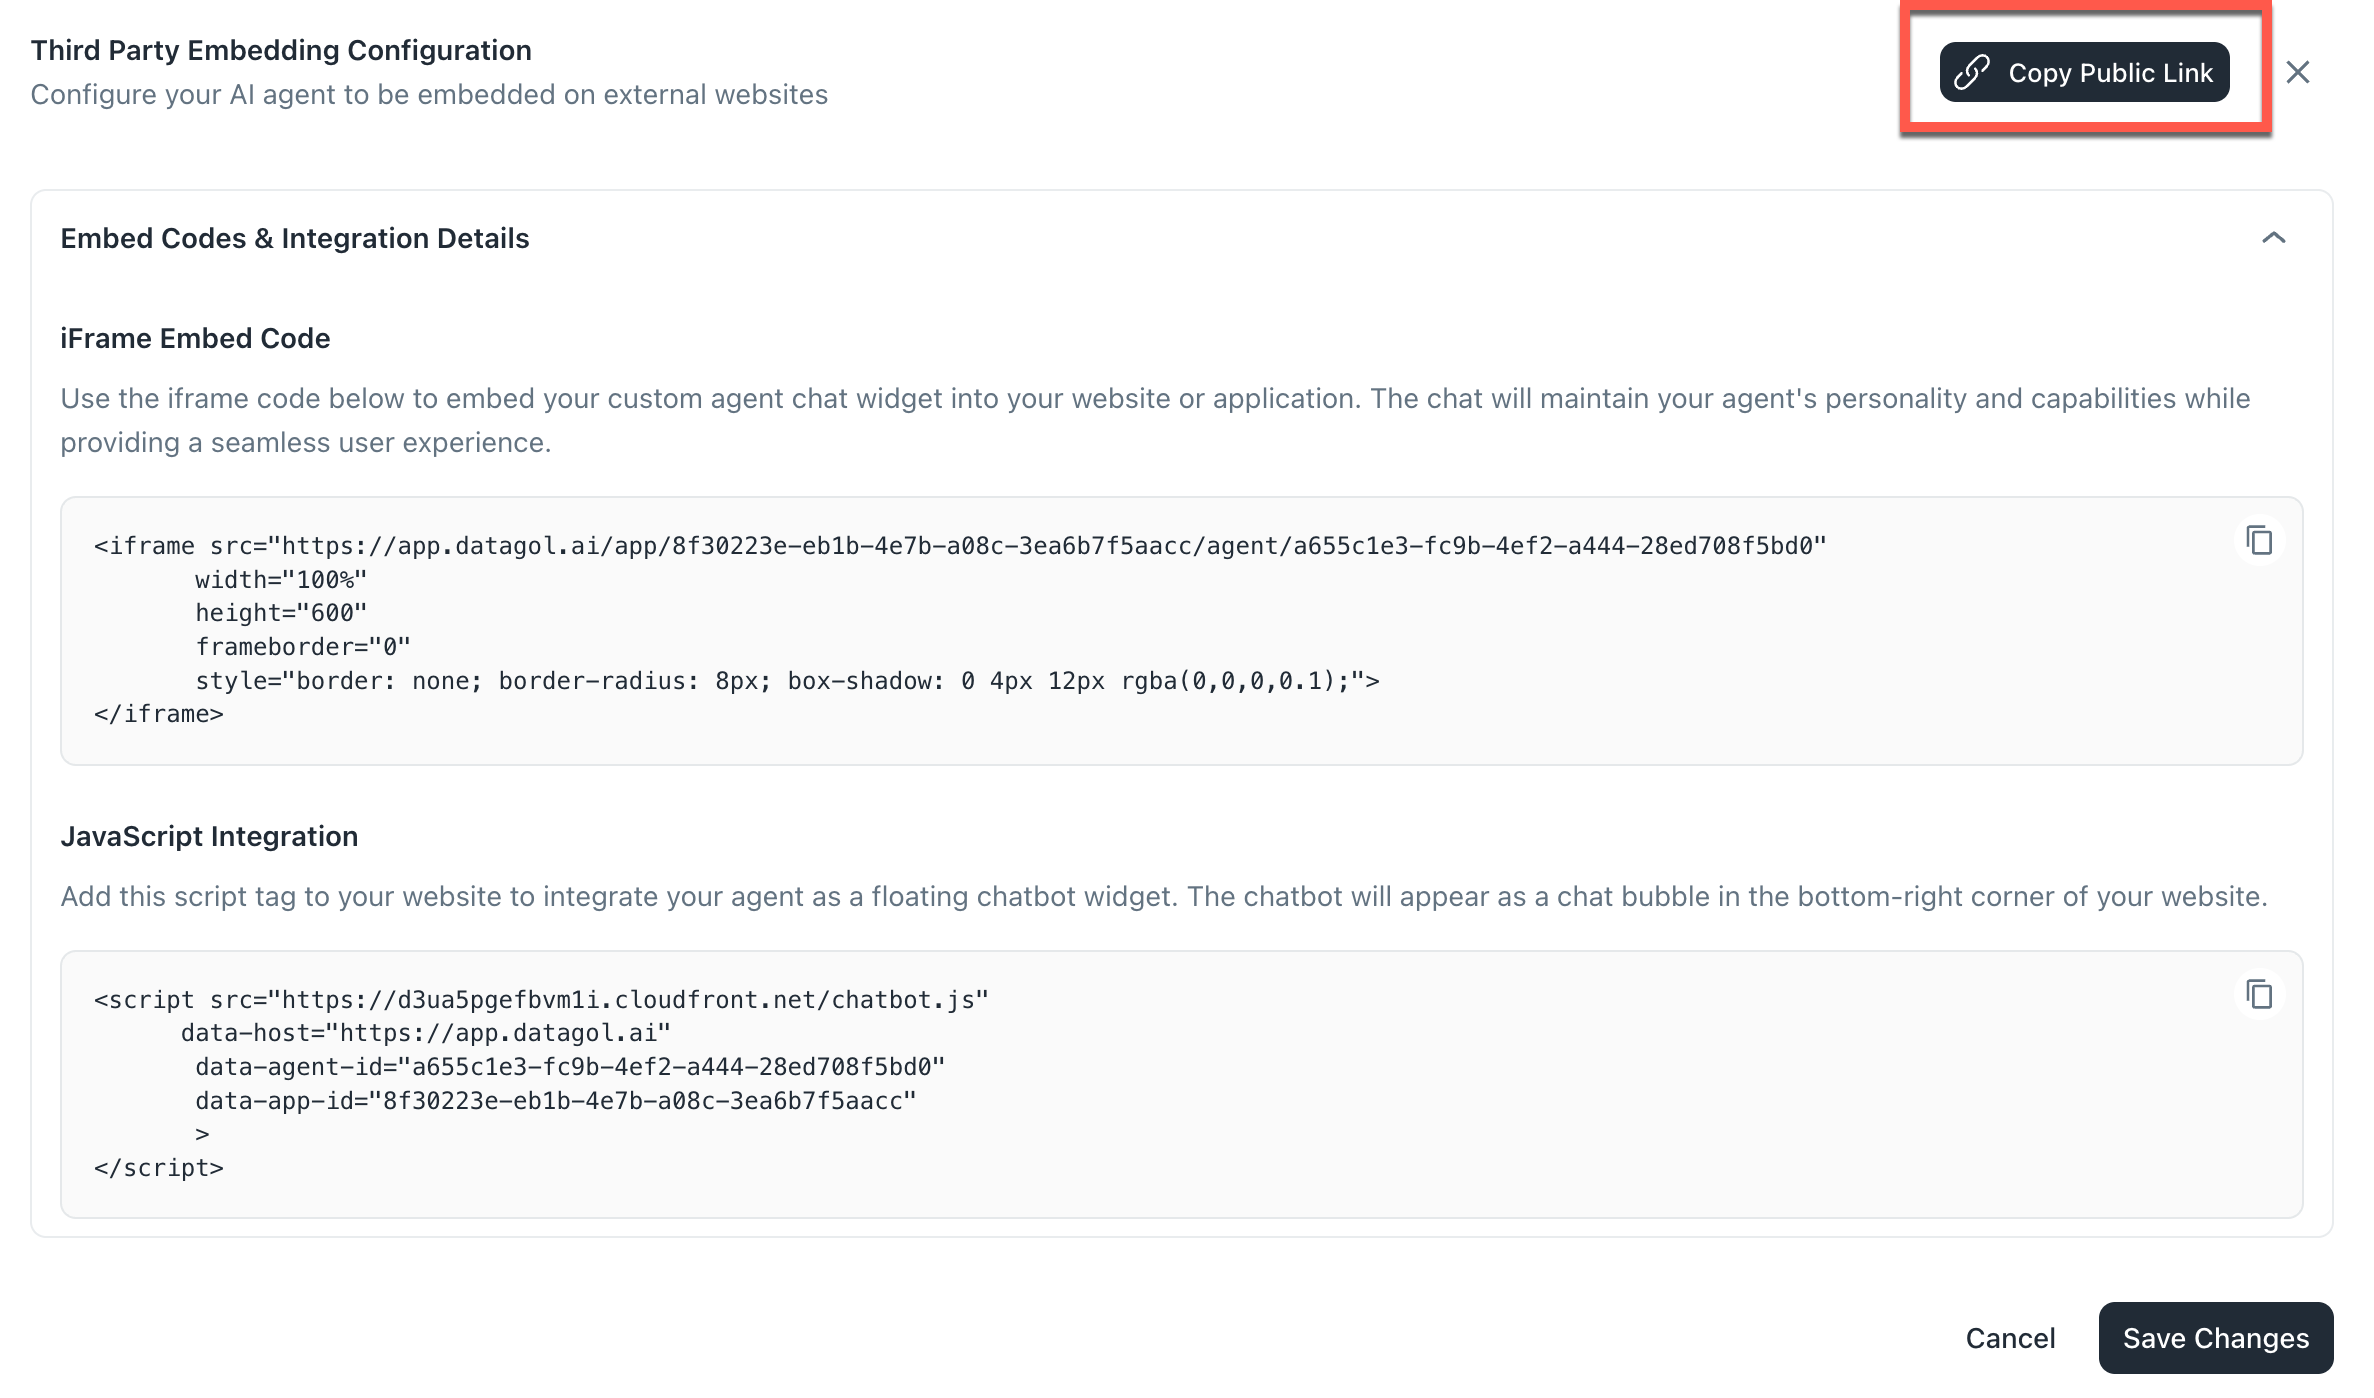Viewport: 2374px width, 1398px height.
Task: Click the chatbot.js script src line
Action: [x=541, y=1000]
